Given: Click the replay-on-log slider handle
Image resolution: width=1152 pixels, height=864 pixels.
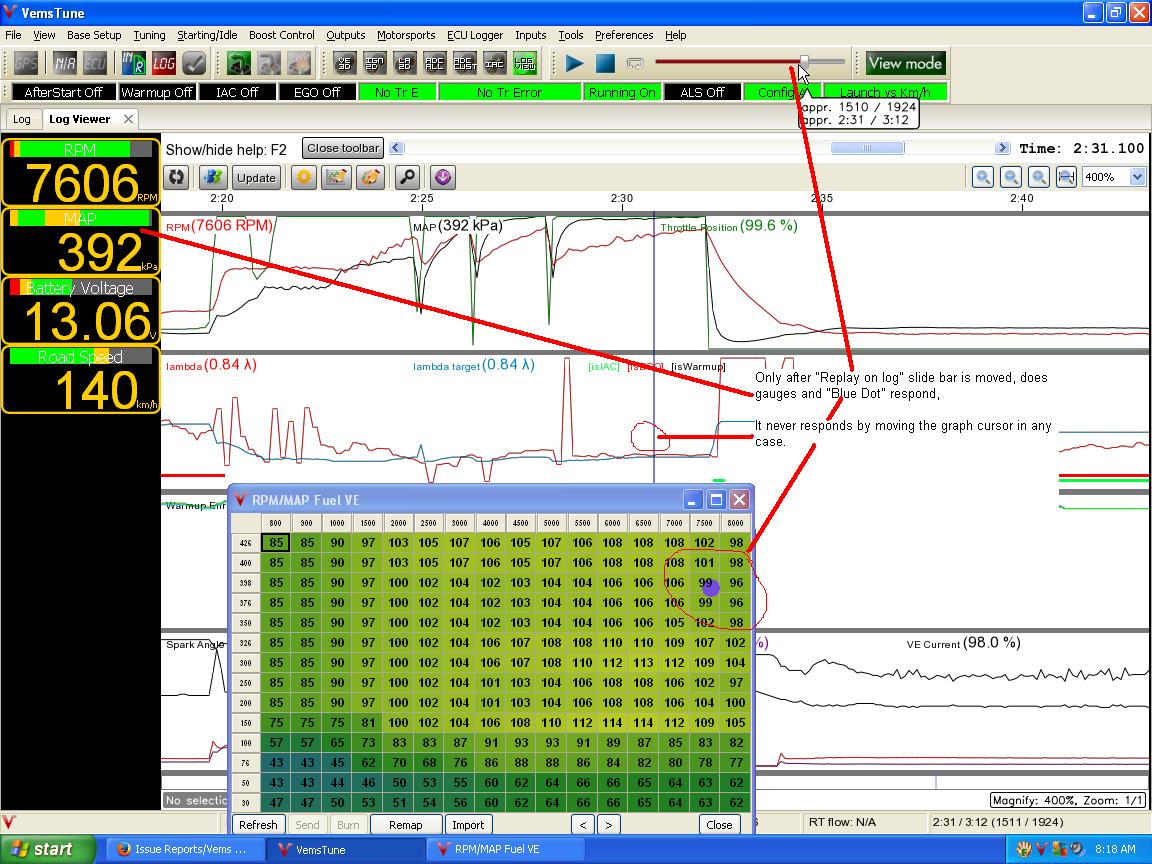Looking at the screenshot, I should pyautogui.click(x=804, y=62).
